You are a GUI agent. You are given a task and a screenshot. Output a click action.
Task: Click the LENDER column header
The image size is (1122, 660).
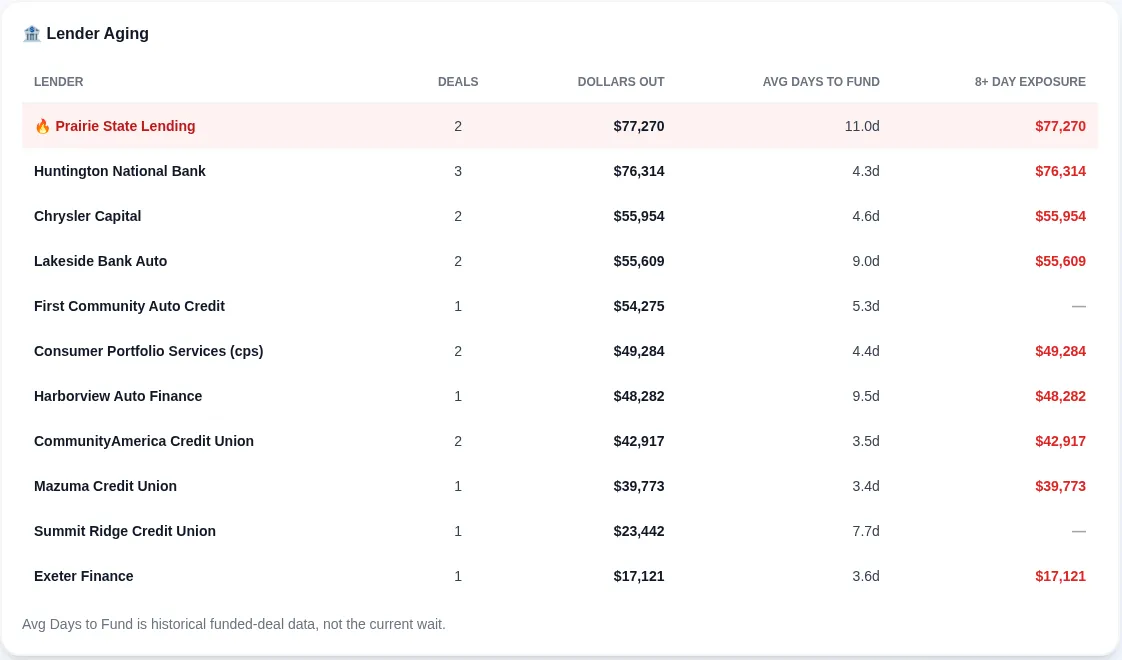coord(59,82)
